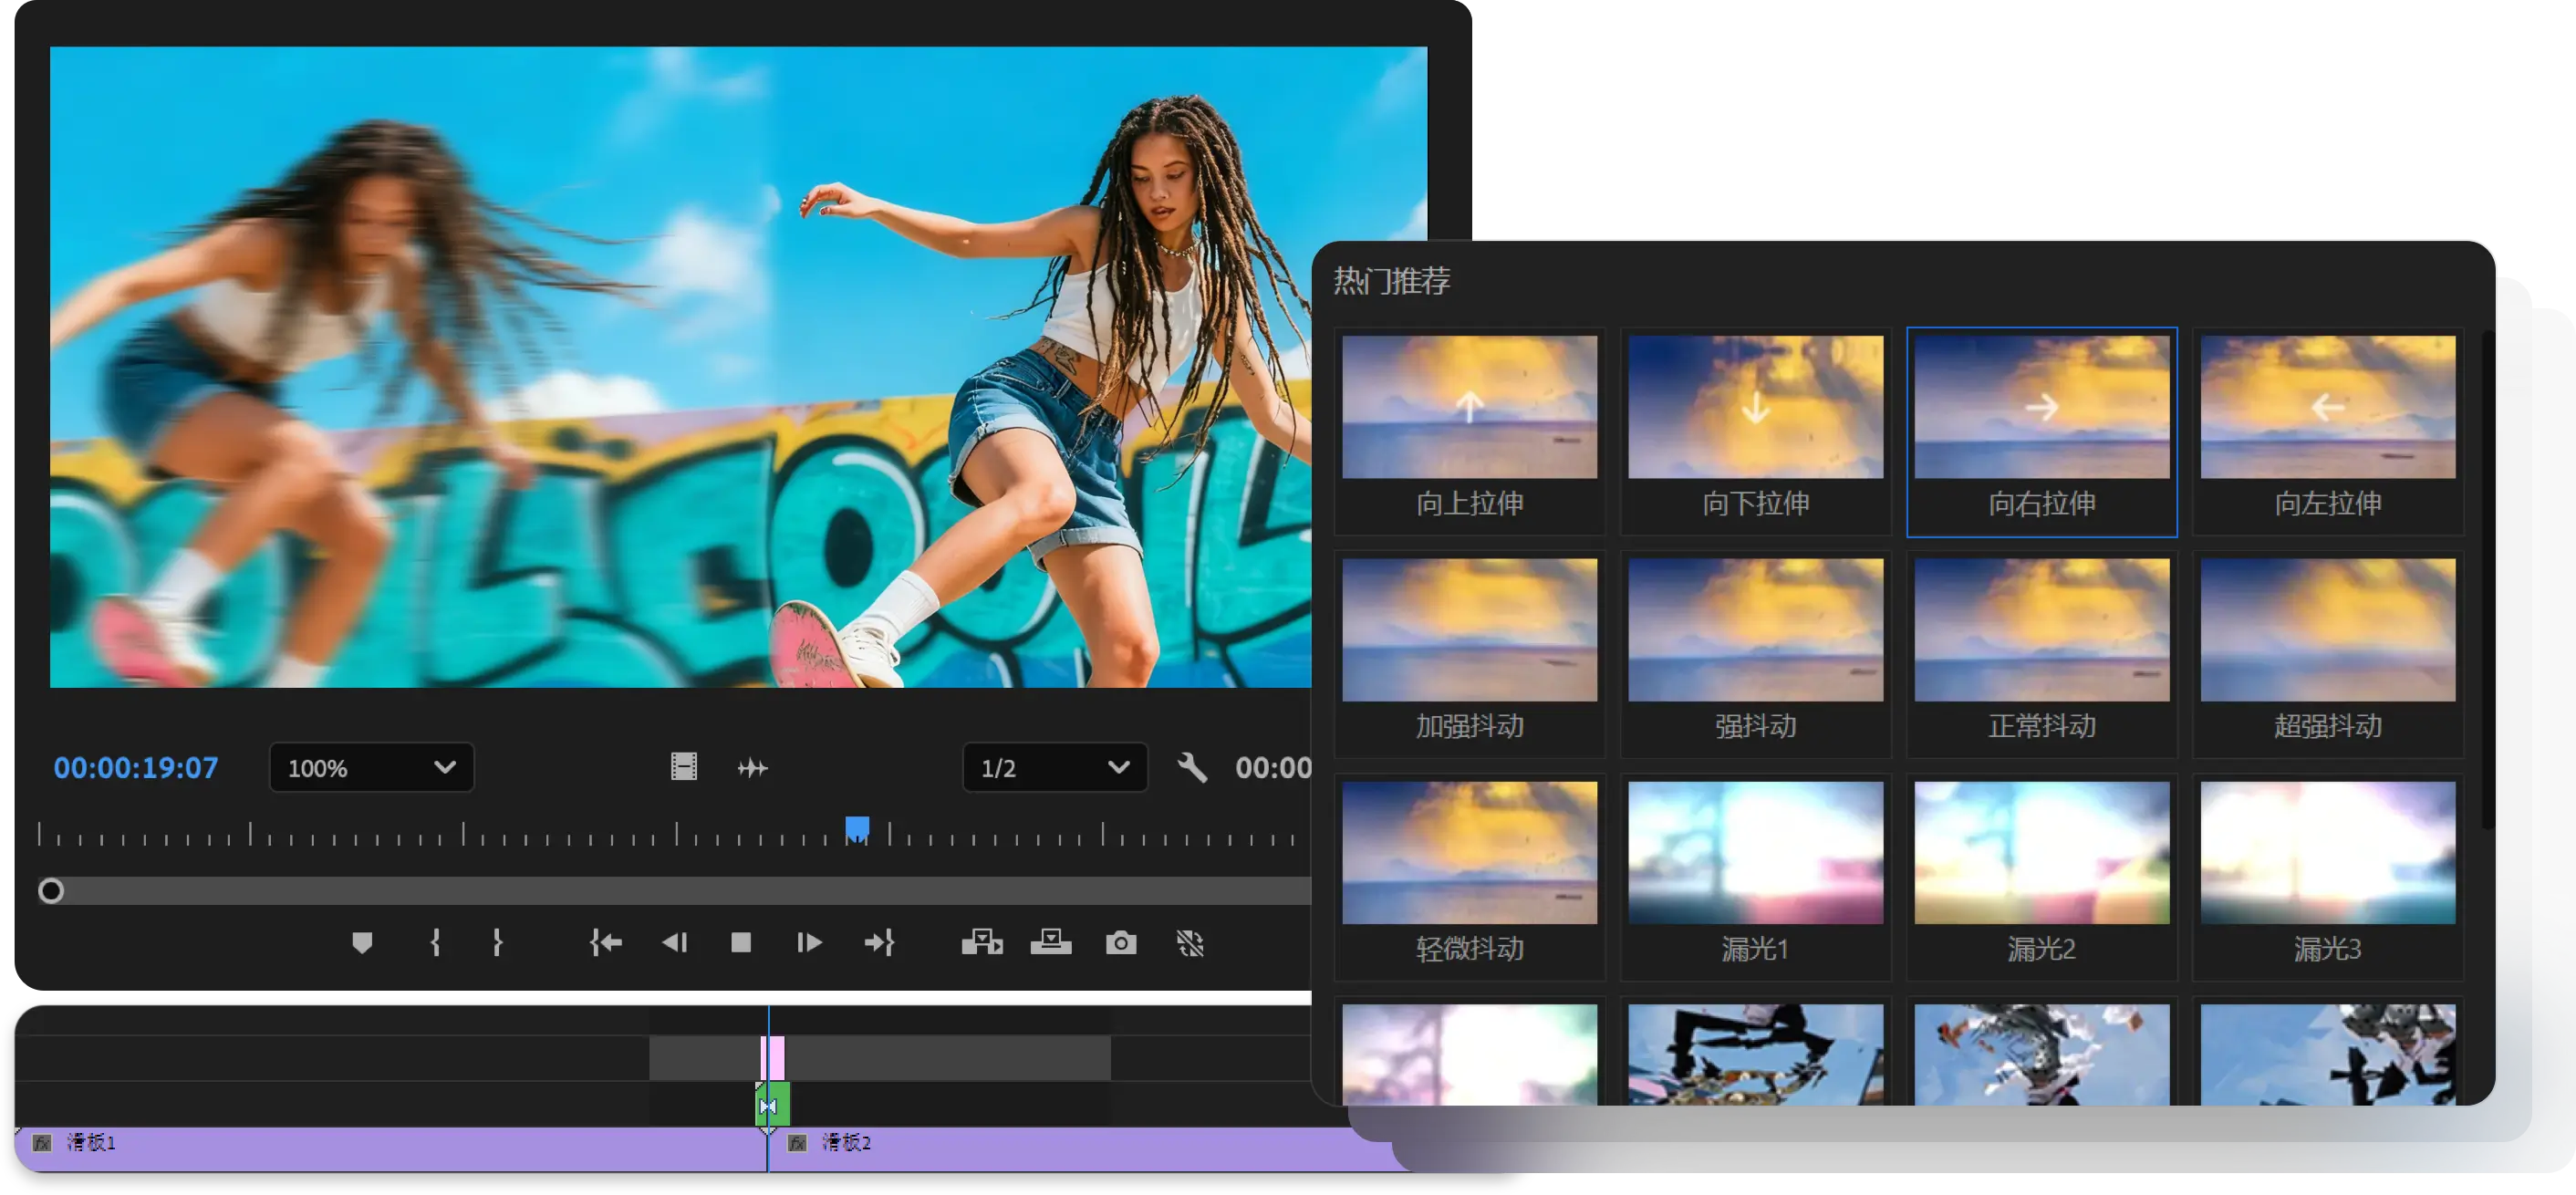This screenshot has width=2576, height=1195.
Task: Step back one frame
Action: tap(675, 942)
